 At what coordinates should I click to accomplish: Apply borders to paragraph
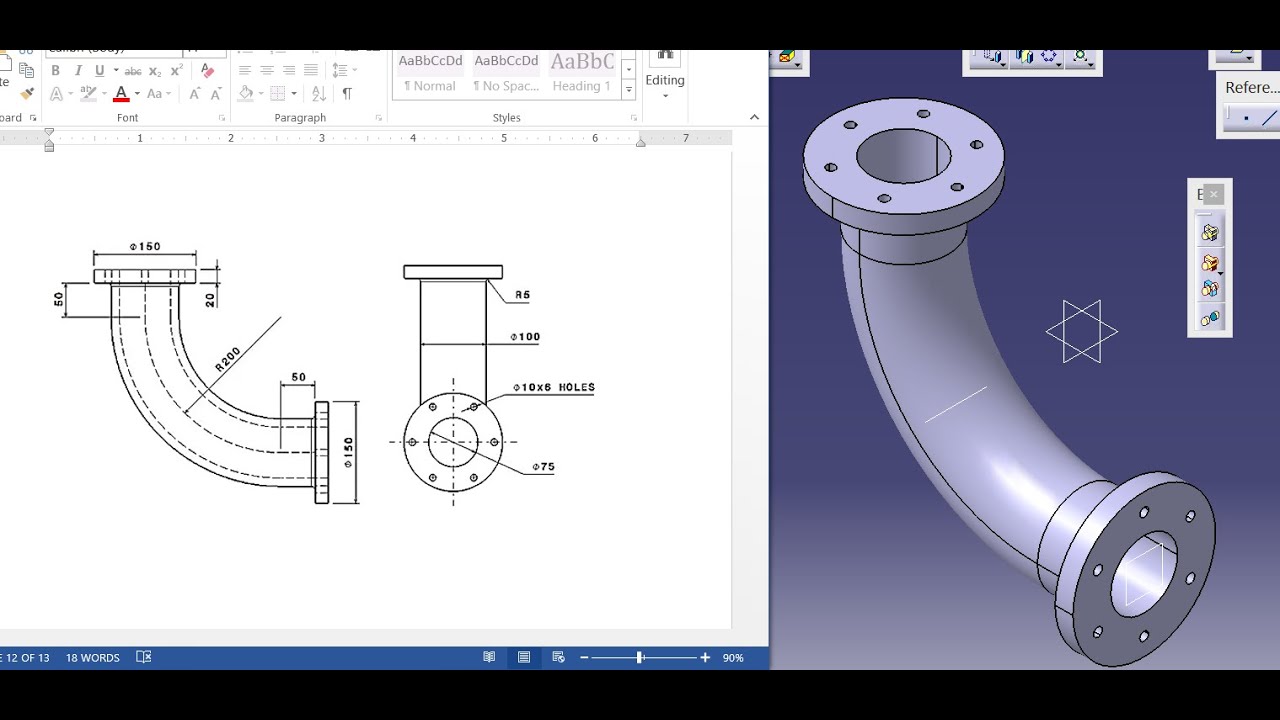(278, 93)
